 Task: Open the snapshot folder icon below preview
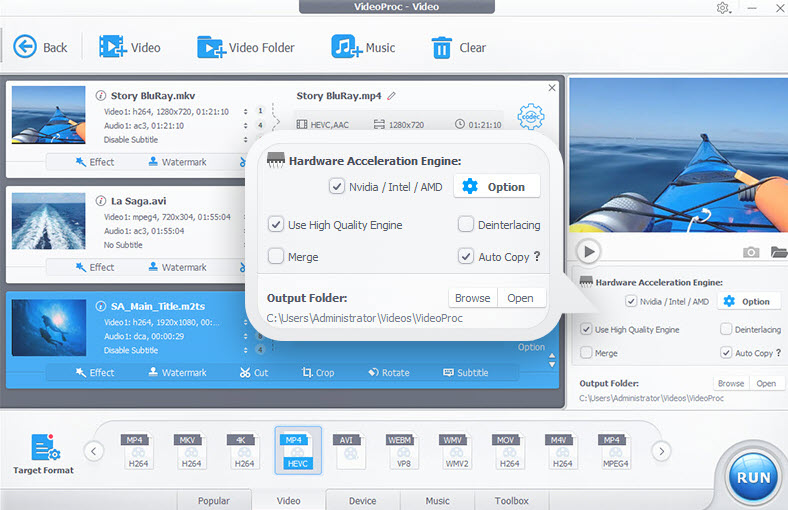[779, 252]
